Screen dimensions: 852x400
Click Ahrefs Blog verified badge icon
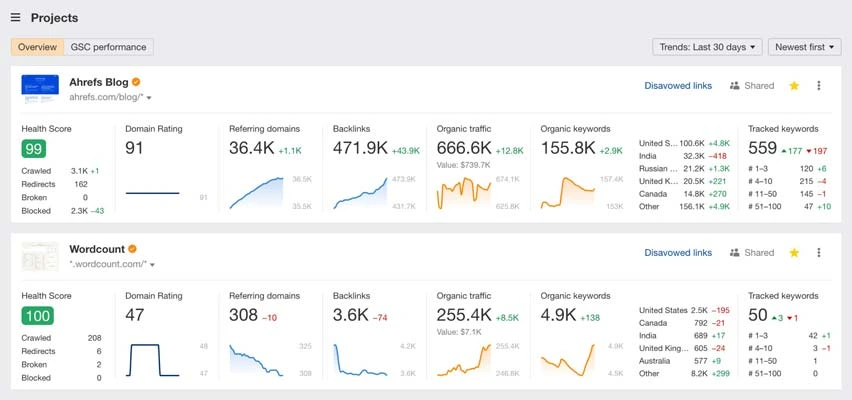click(136, 82)
